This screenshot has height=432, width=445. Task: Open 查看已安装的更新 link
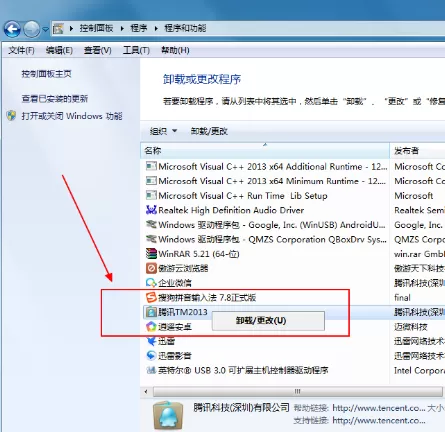click(55, 99)
